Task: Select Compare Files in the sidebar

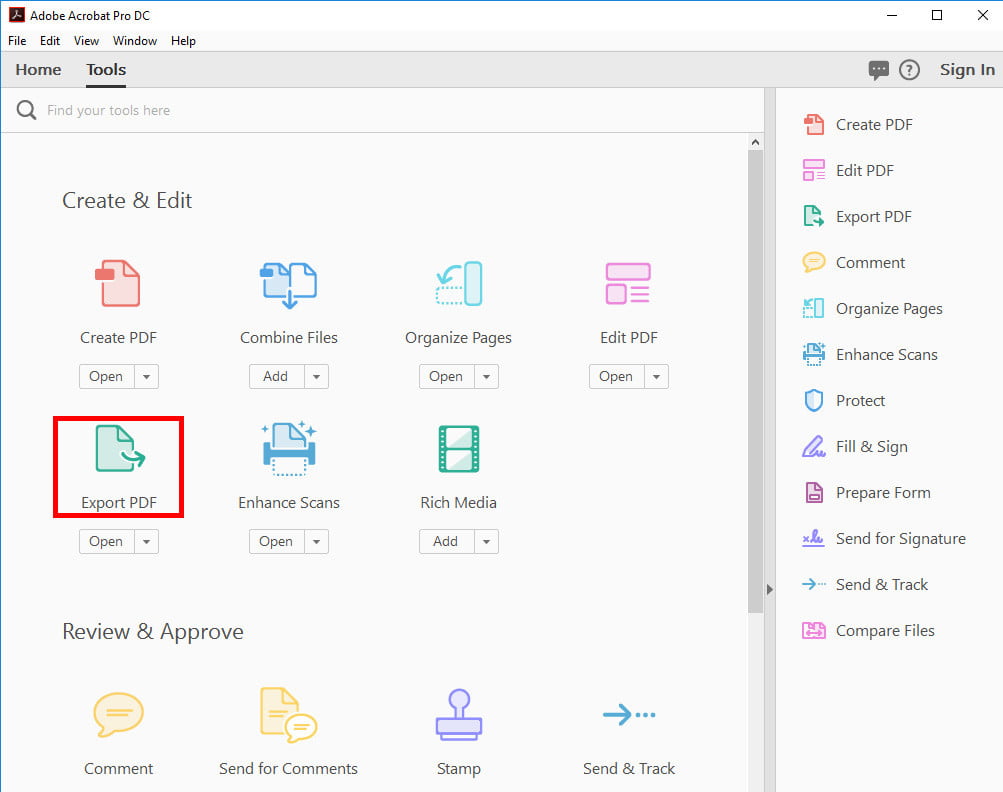Action: click(886, 630)
